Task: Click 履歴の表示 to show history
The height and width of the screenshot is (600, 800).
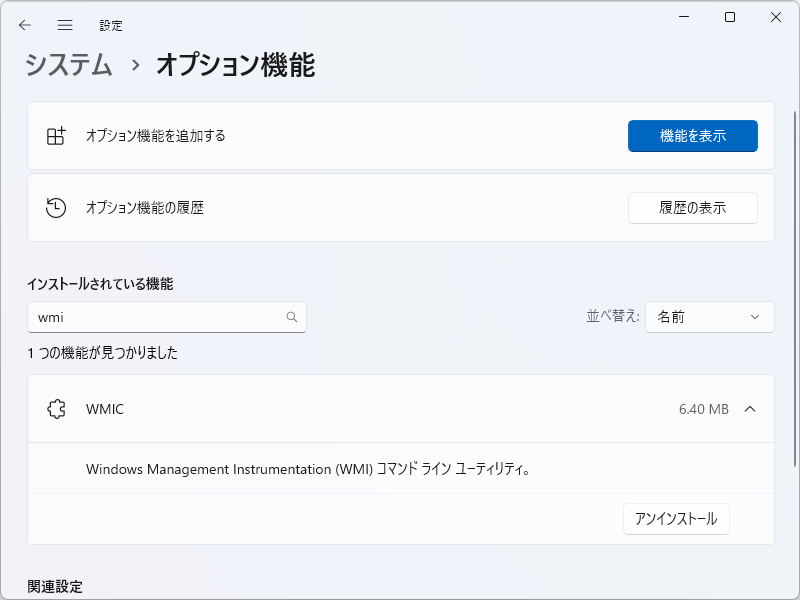Action: pyautogui.click(x=692, y=207)
